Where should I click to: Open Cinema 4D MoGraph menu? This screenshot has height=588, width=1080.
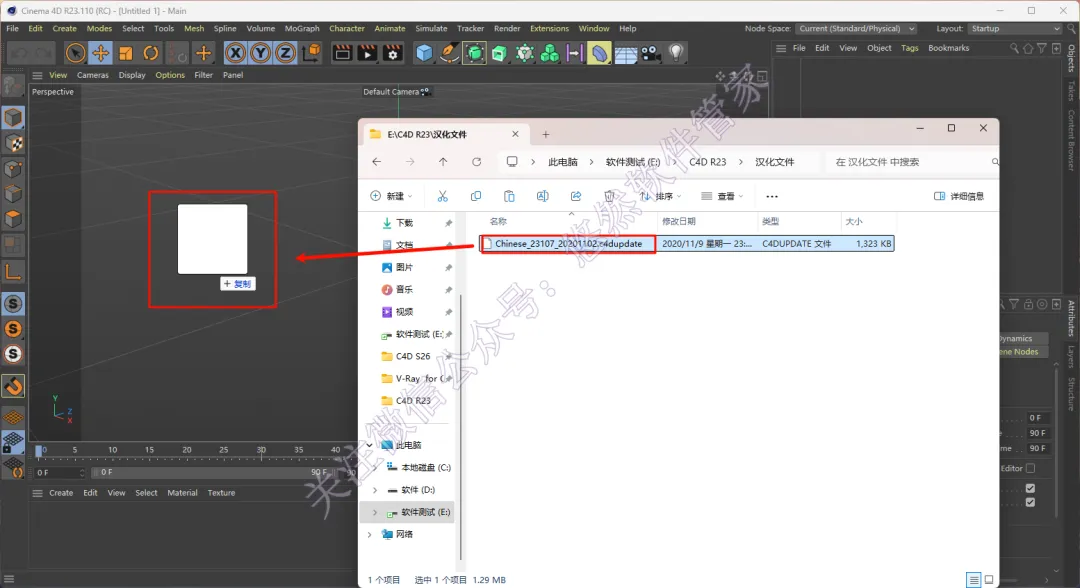tap(302, 28)
